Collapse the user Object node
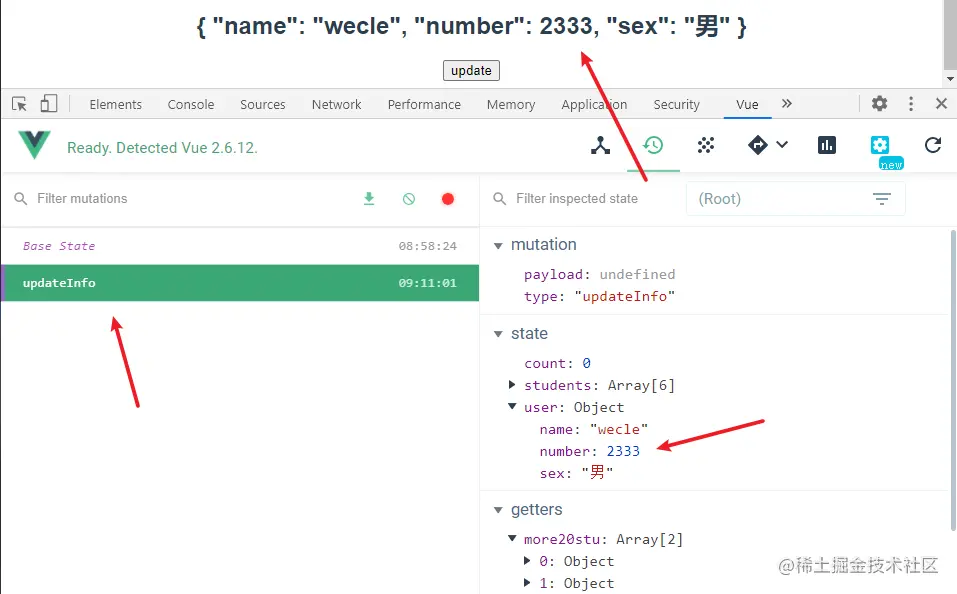 click(513, 407)
